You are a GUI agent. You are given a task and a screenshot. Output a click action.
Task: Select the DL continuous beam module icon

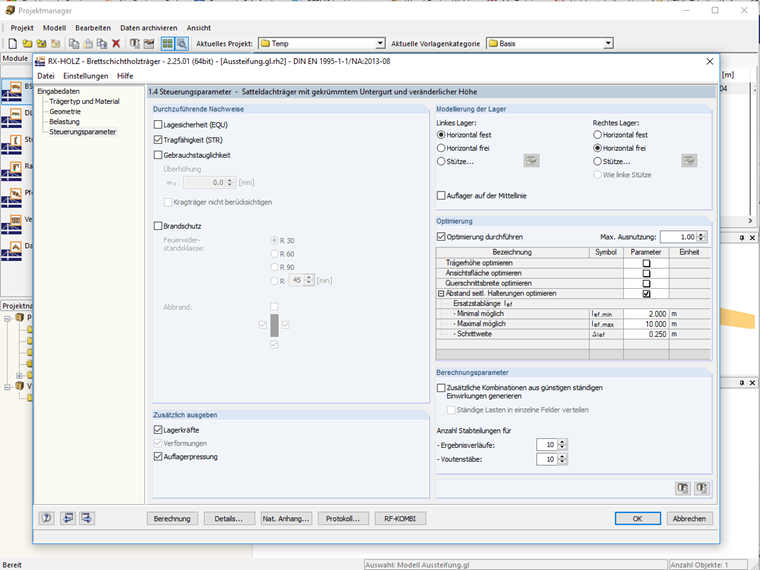tap(12, 118)
